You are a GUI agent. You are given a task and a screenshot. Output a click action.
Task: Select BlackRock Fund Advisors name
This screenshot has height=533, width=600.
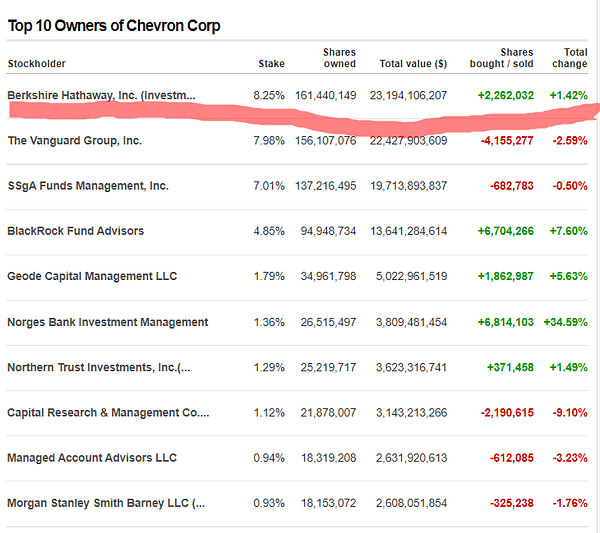point(76,231)
